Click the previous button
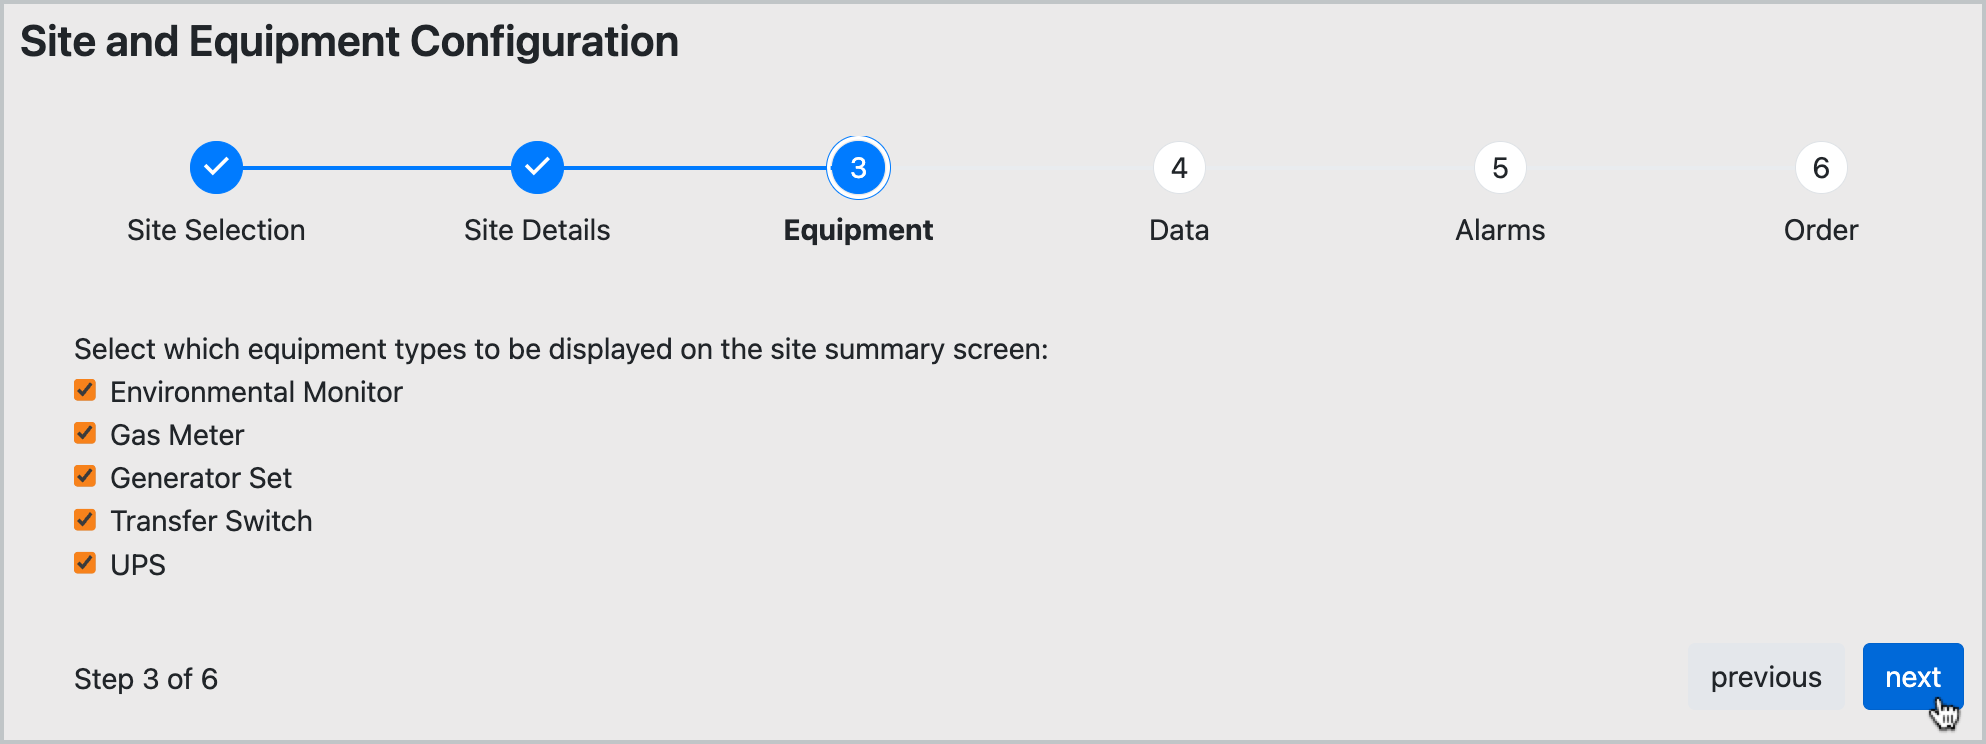Viewport: 1986px width, 744px height. (1766, 677)
